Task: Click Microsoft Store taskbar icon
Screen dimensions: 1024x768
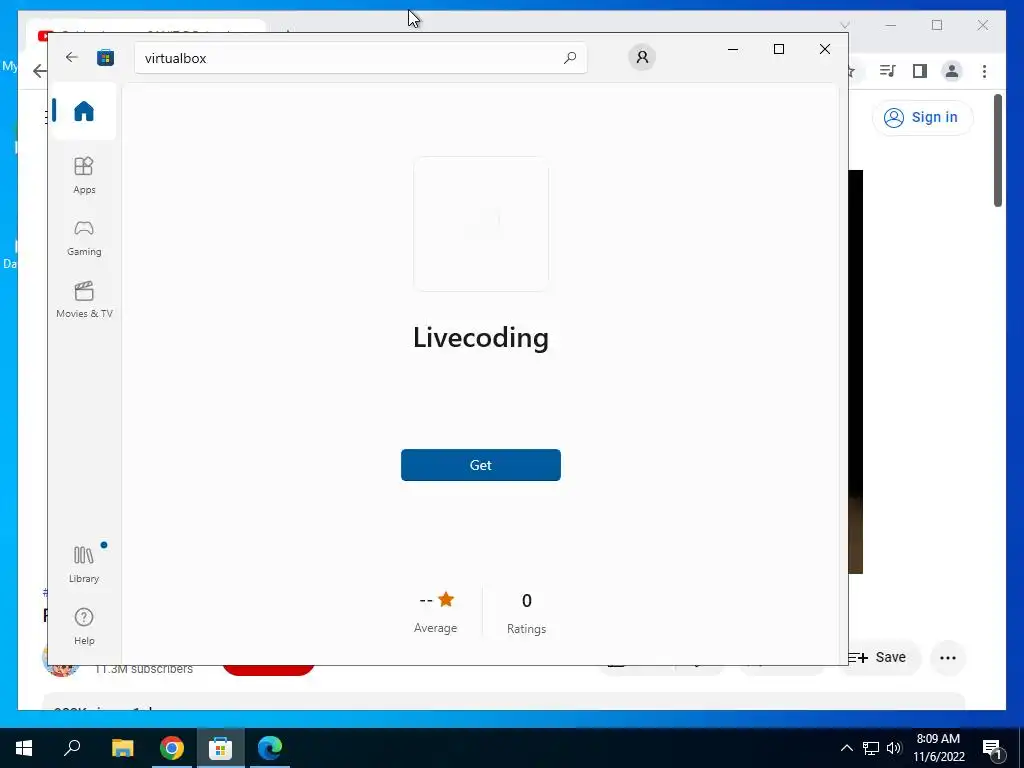Action: click(221, 748)
